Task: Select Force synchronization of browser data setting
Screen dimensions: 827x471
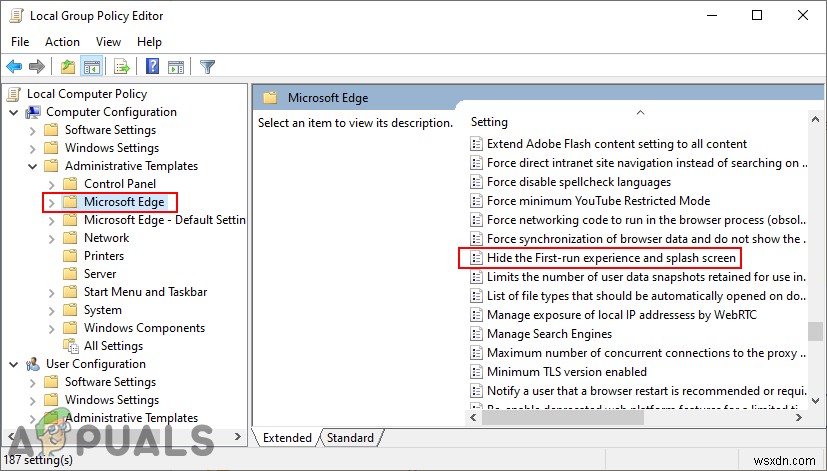Action: pos(646,239)
